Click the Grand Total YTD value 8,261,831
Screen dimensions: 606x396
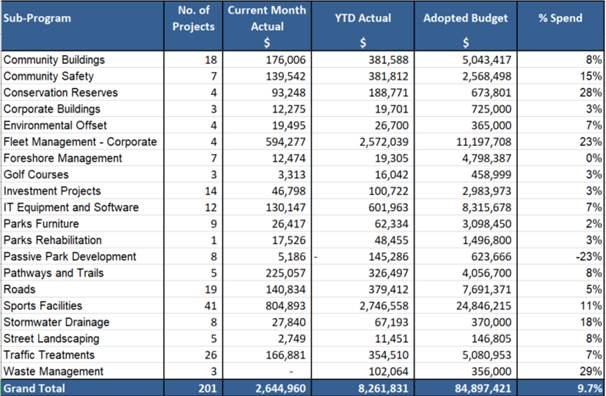[383, 388]
